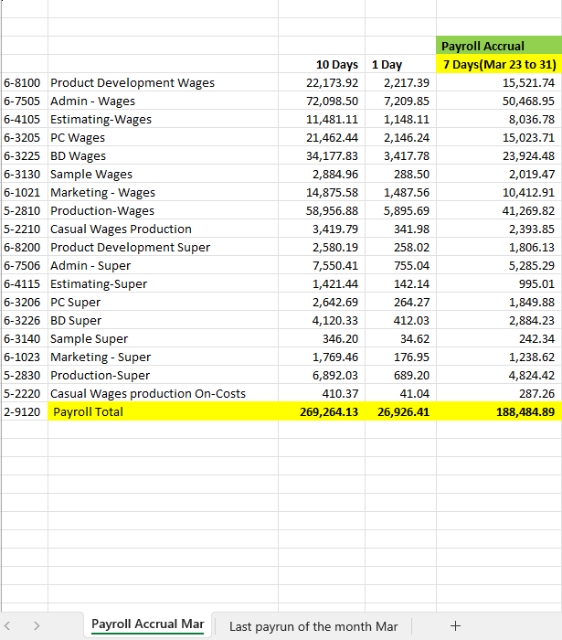The width and height of the screenshot is (562, 640).
Task: Click the 755.04 cell
Action: (401, 265)
